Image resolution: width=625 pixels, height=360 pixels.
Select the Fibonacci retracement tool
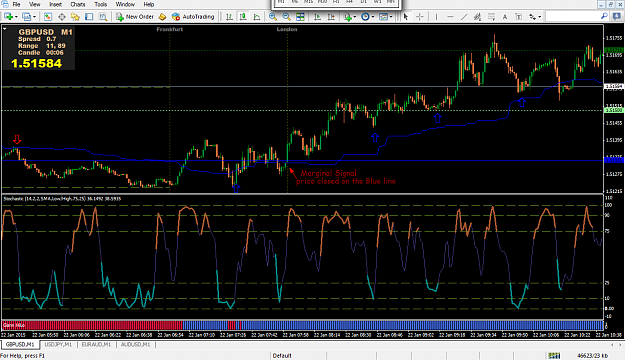coord(491,17)
